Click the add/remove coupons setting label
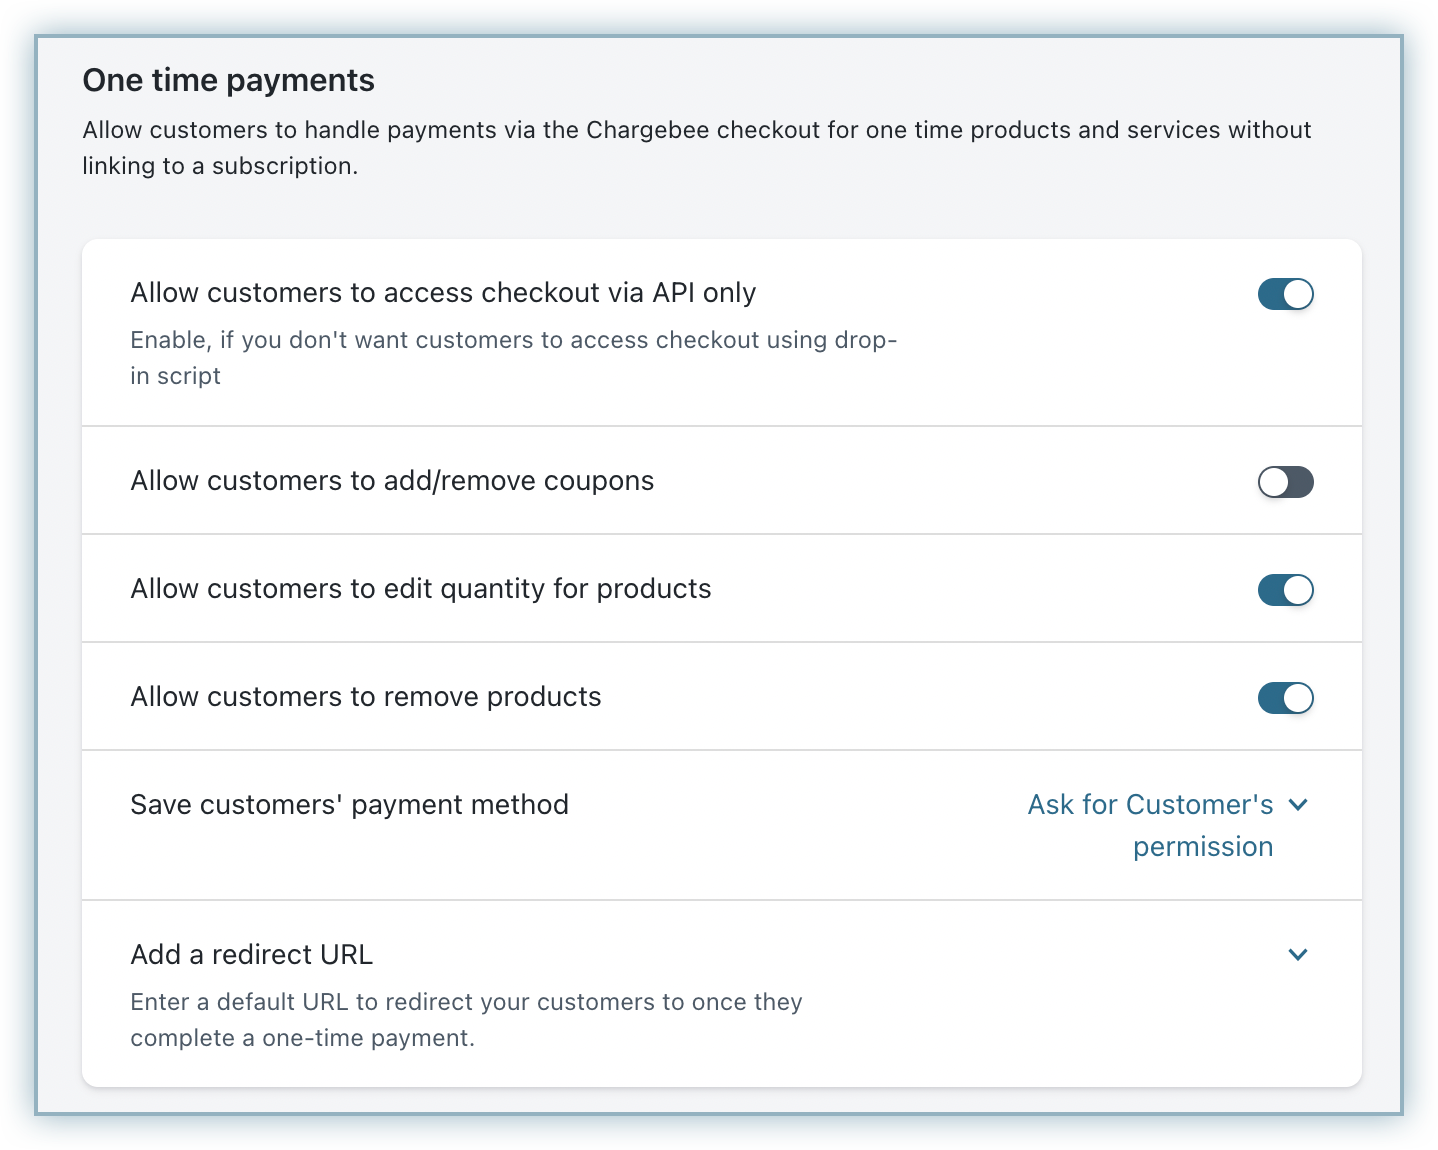Image resolution: width=1438 pixels, height=1150 pixels. point(391,481)
